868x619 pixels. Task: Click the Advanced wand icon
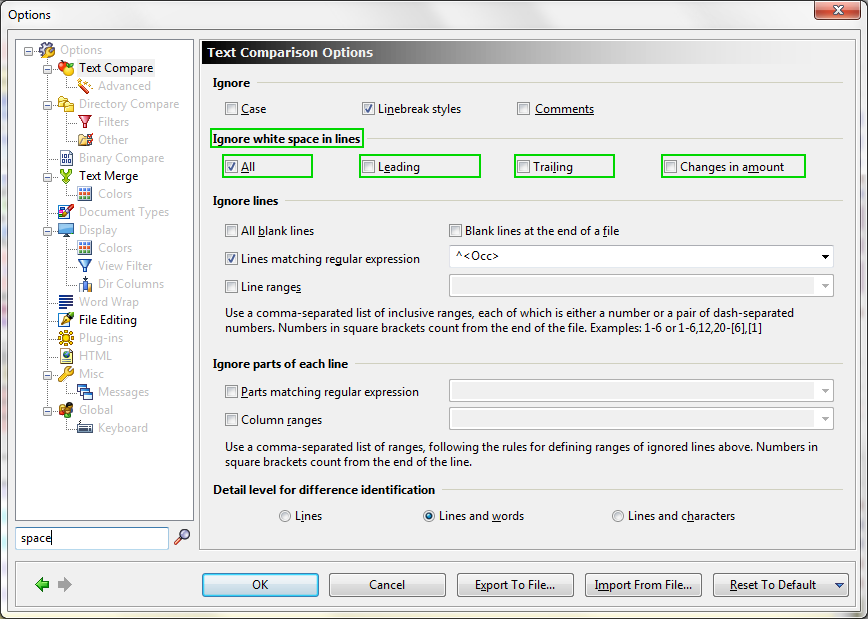[85, 86]
